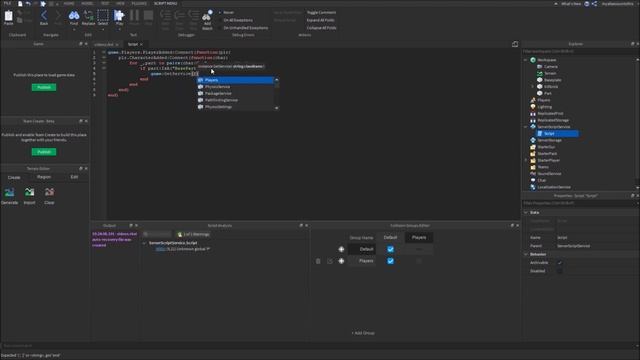Select On Unhandled Exceptions option
The height and width of the screenshot is (360, 640).
(243, 28)
